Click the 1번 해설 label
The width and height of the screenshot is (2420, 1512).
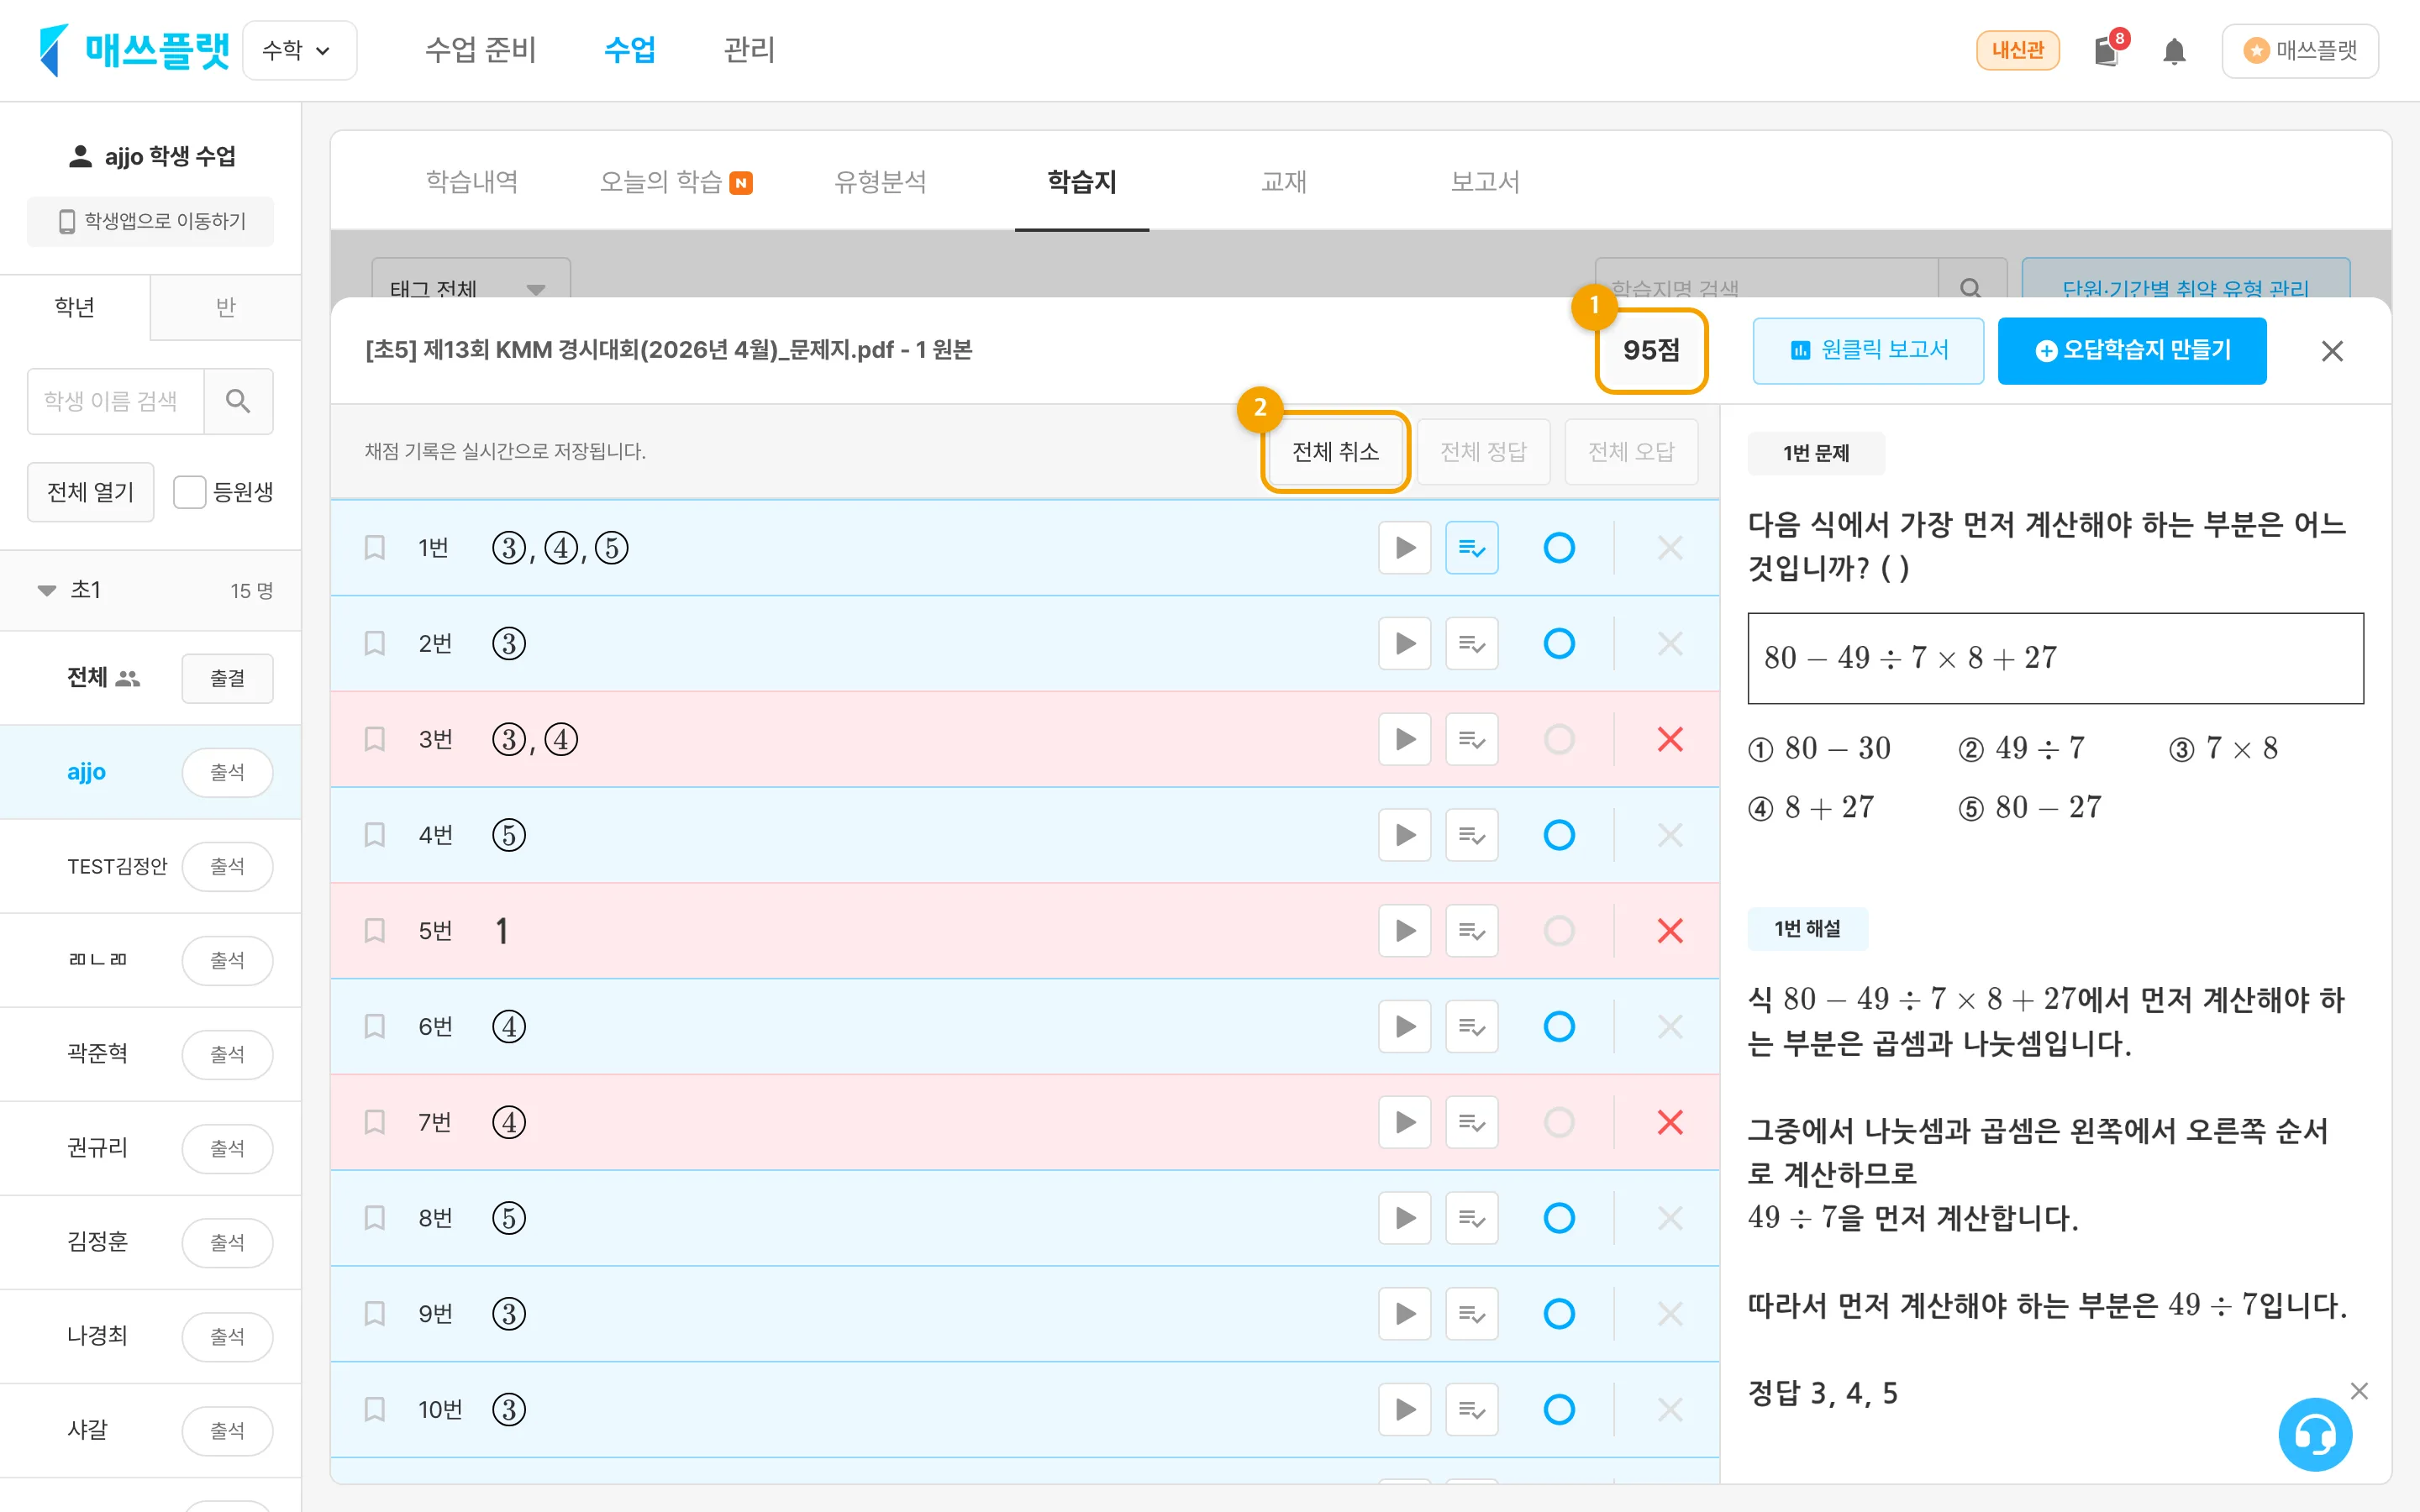click(1807, 929)
